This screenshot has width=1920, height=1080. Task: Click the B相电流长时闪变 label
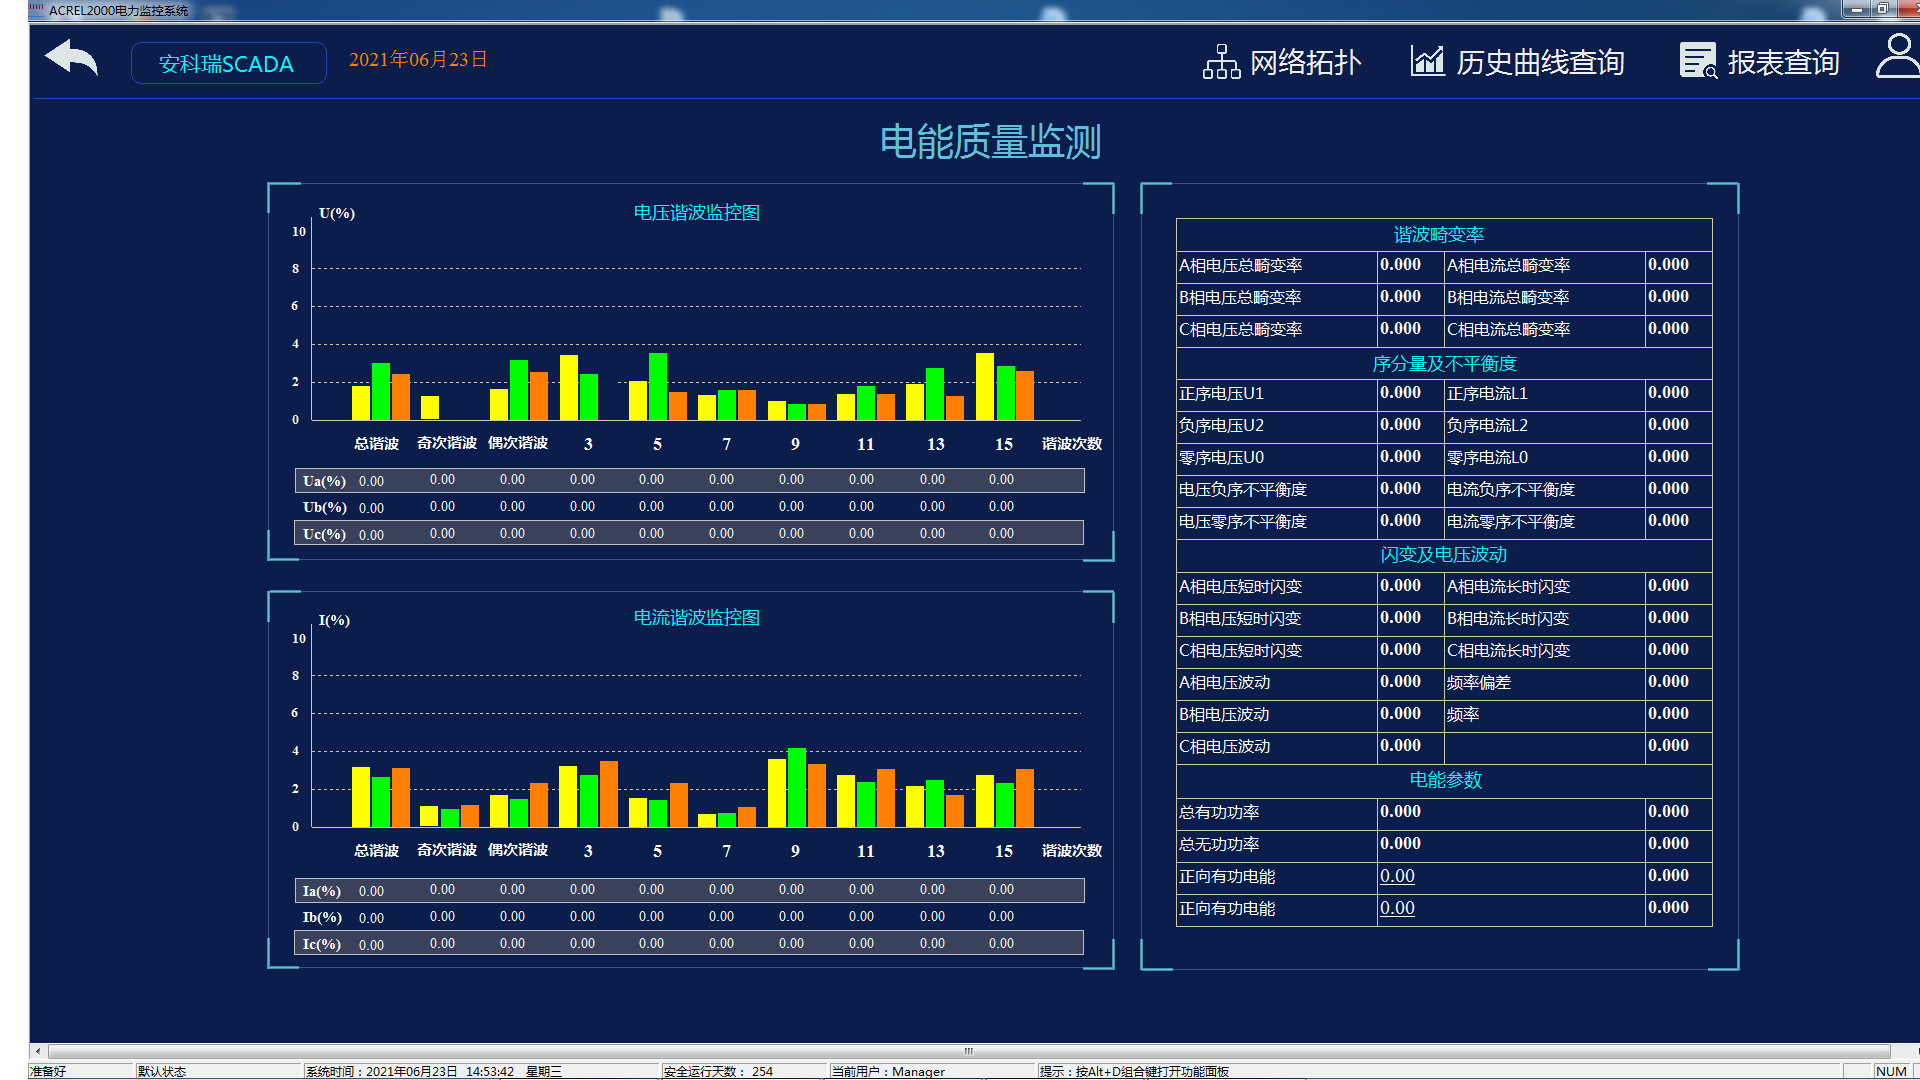(1508, 619)
